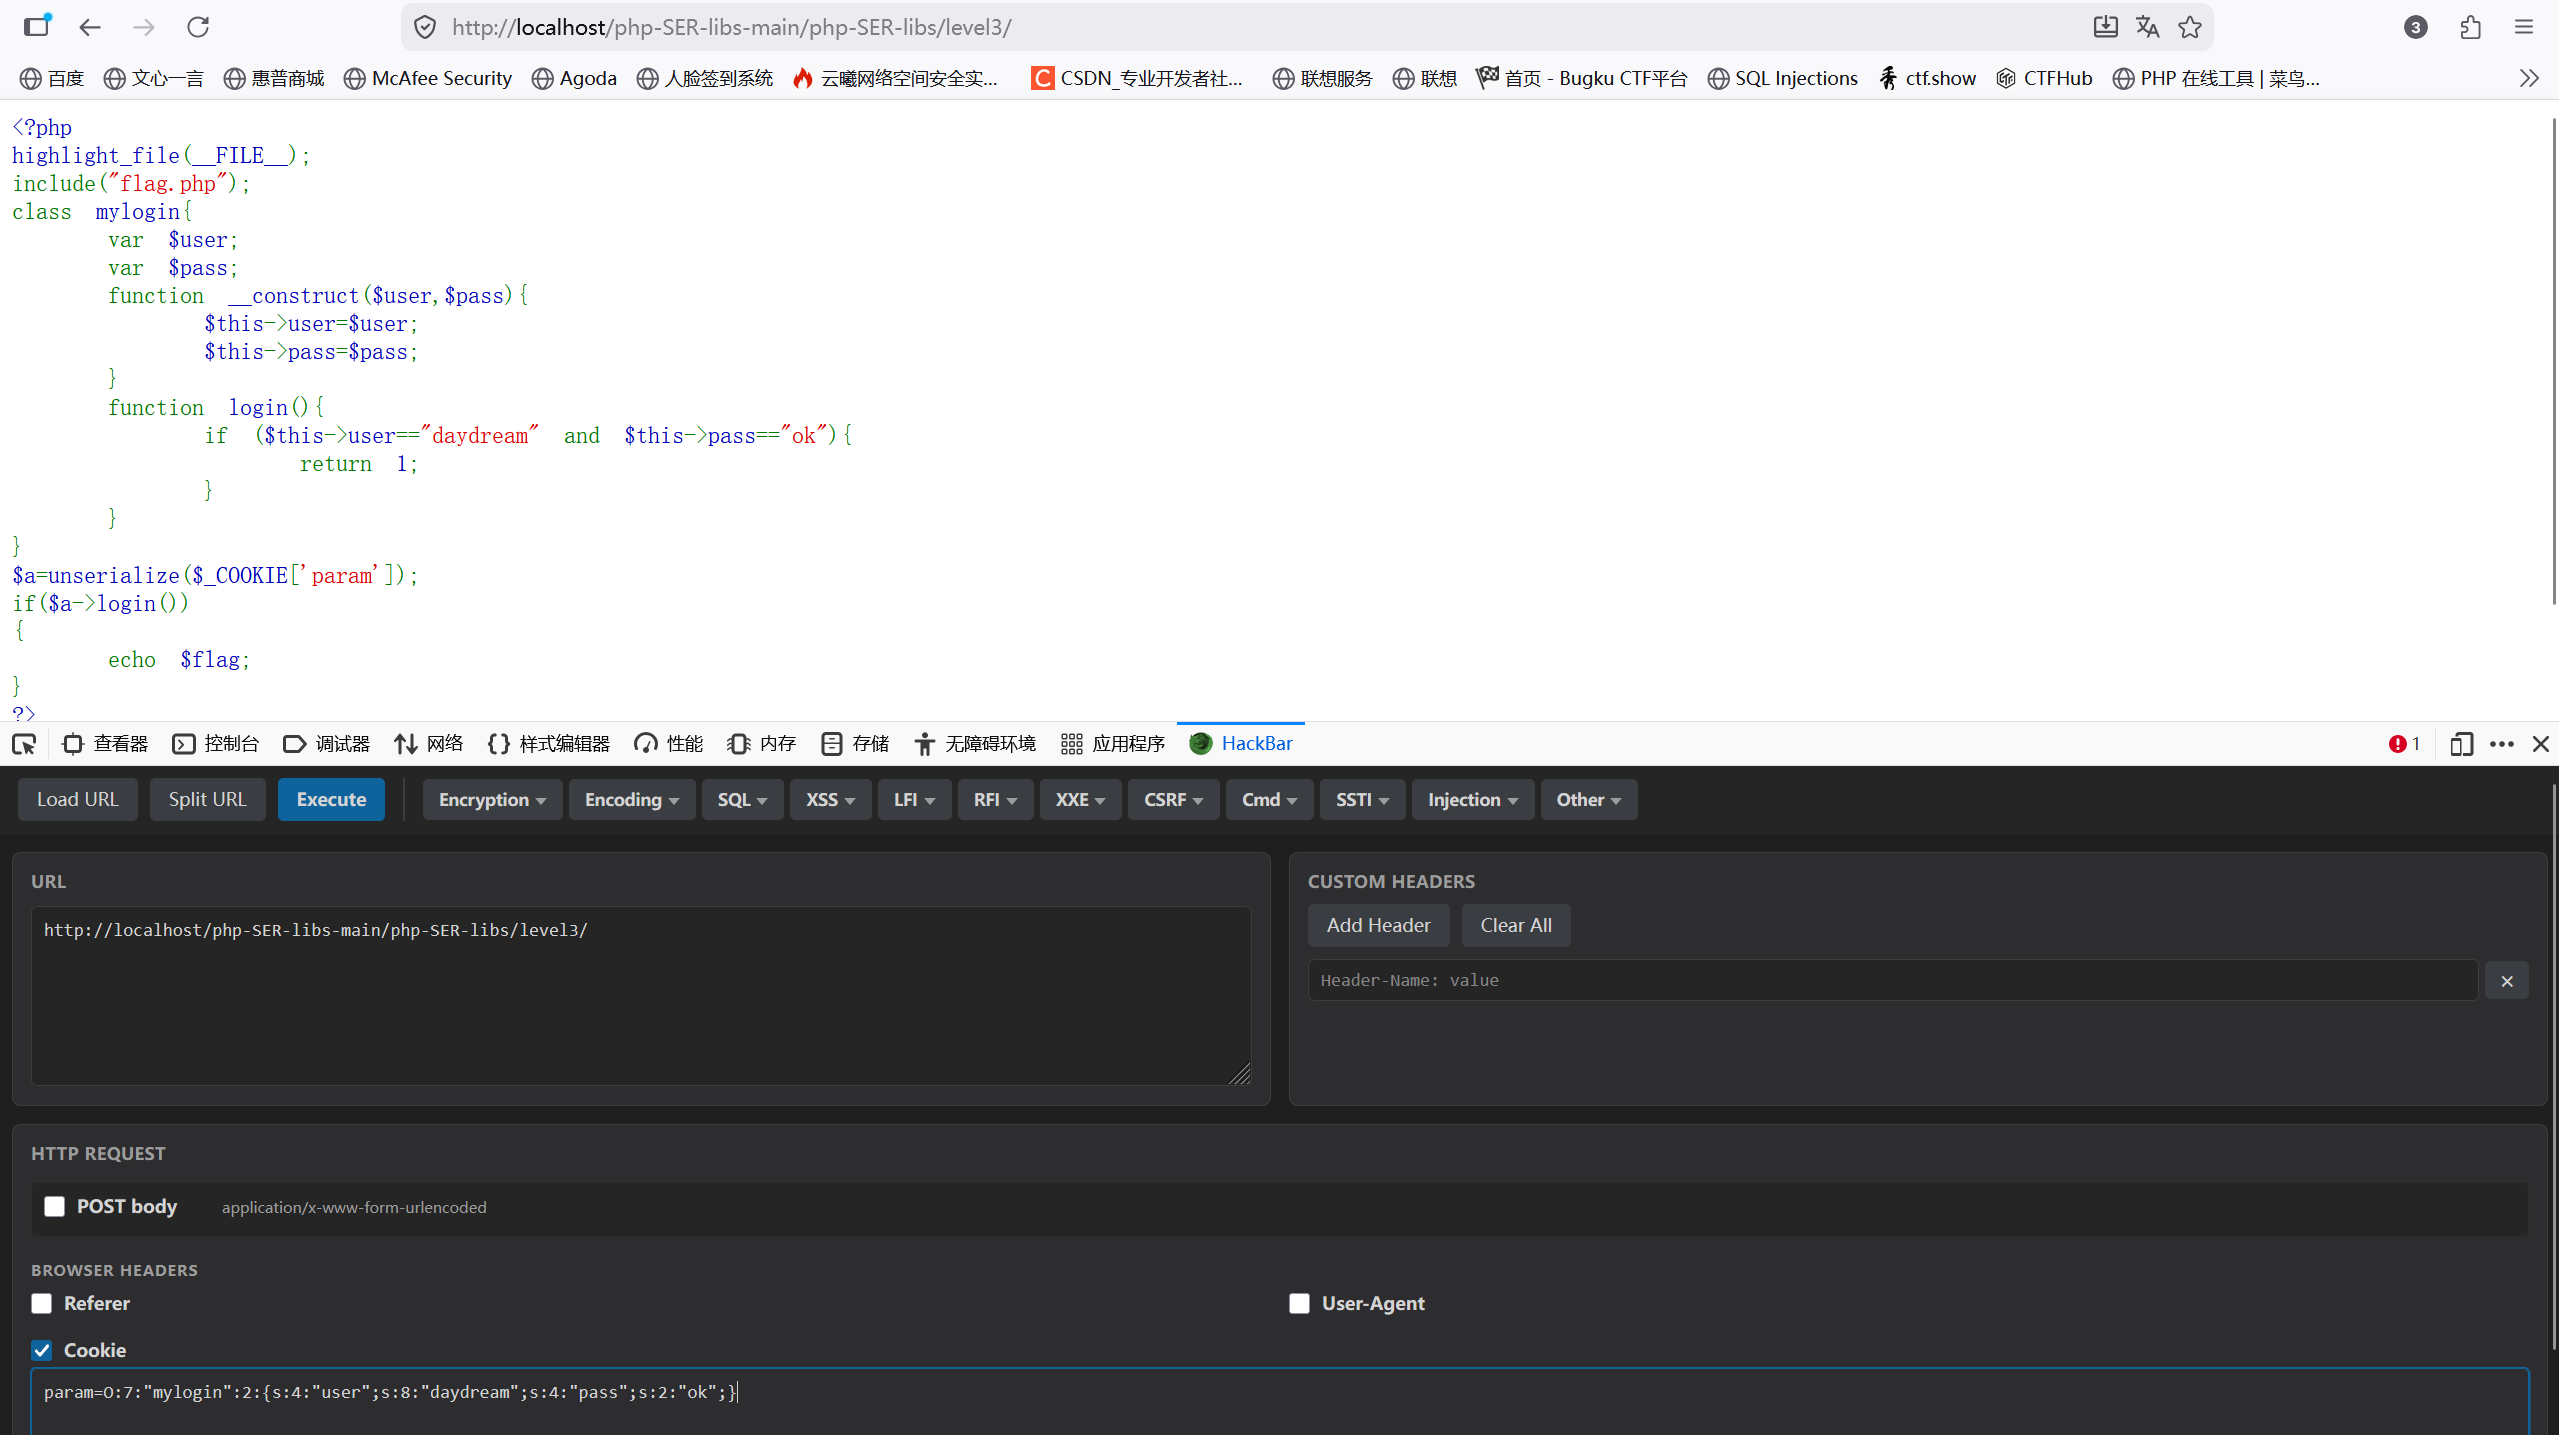Click the browser reload page icon
Viewport: 2559px width, 1435px height.
pyautogui.click(x=198, y=27)
